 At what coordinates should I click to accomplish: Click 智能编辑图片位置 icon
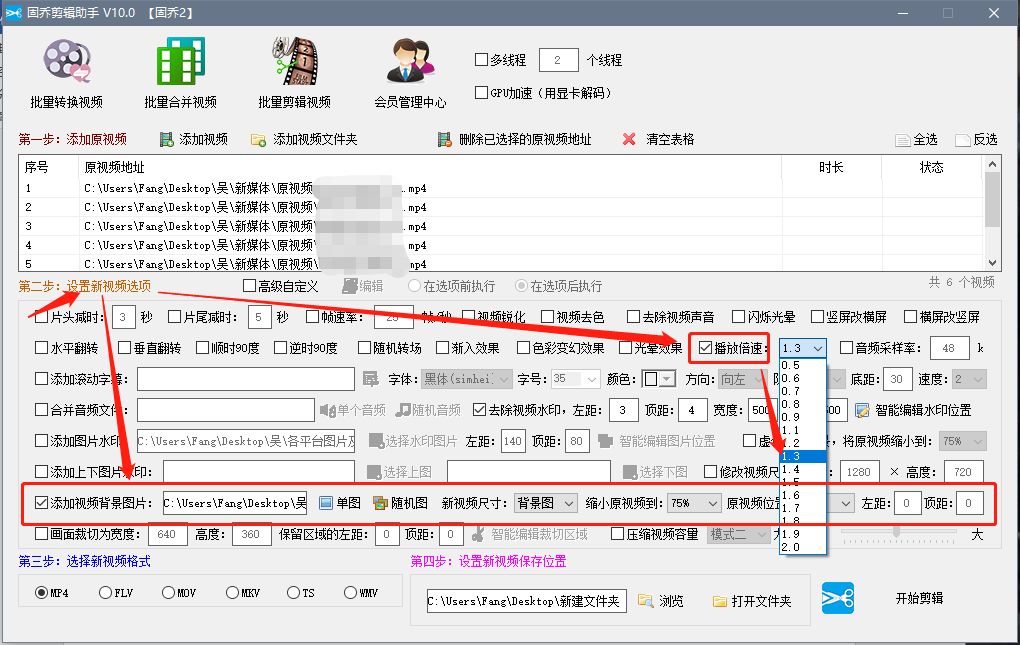pyautogui.click(x=605, y=441)
